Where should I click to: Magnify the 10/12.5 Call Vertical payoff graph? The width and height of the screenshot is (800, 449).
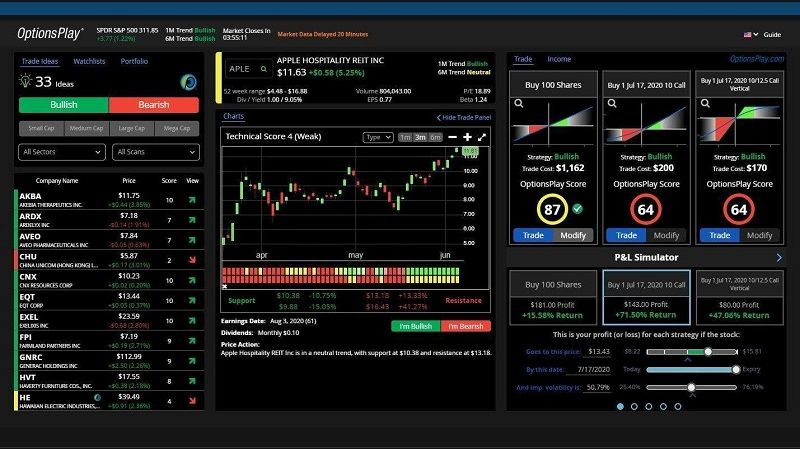point(705,104)
